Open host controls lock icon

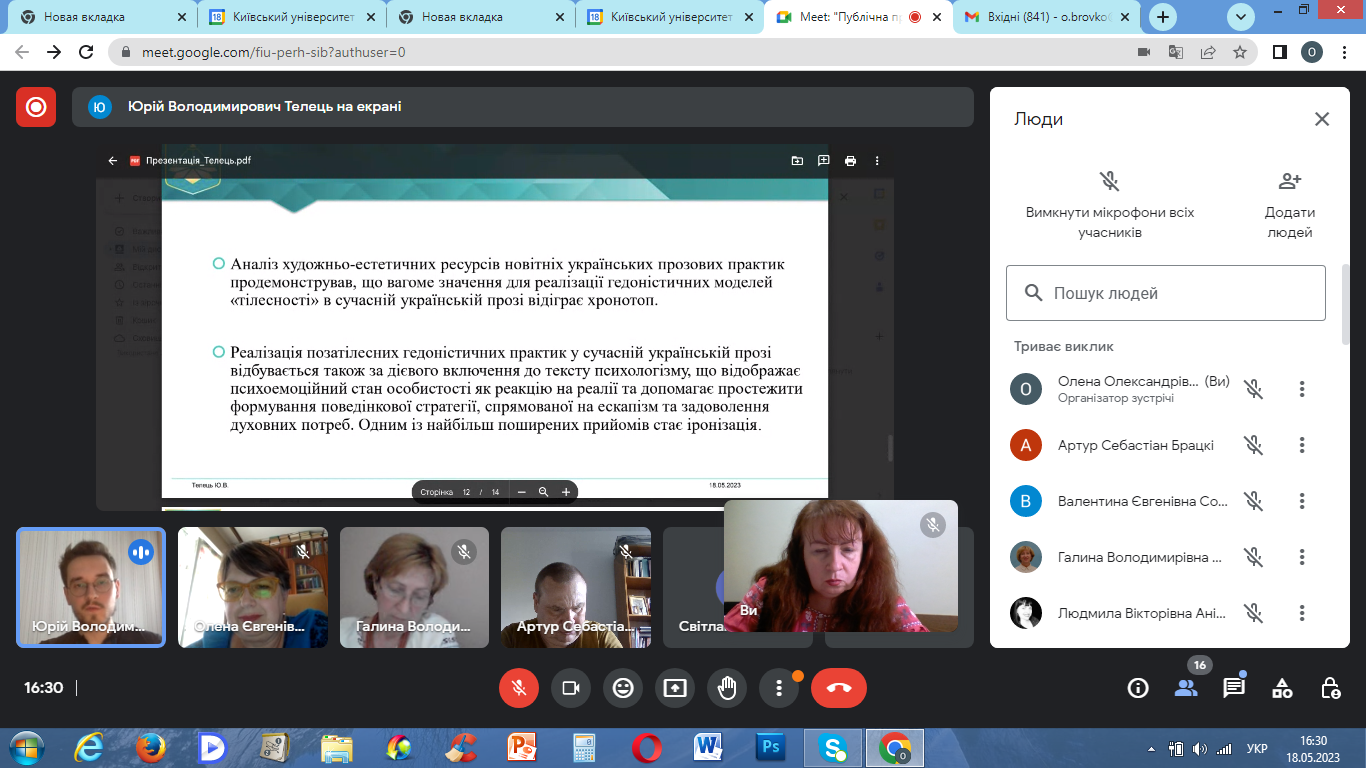point(1330,688)
